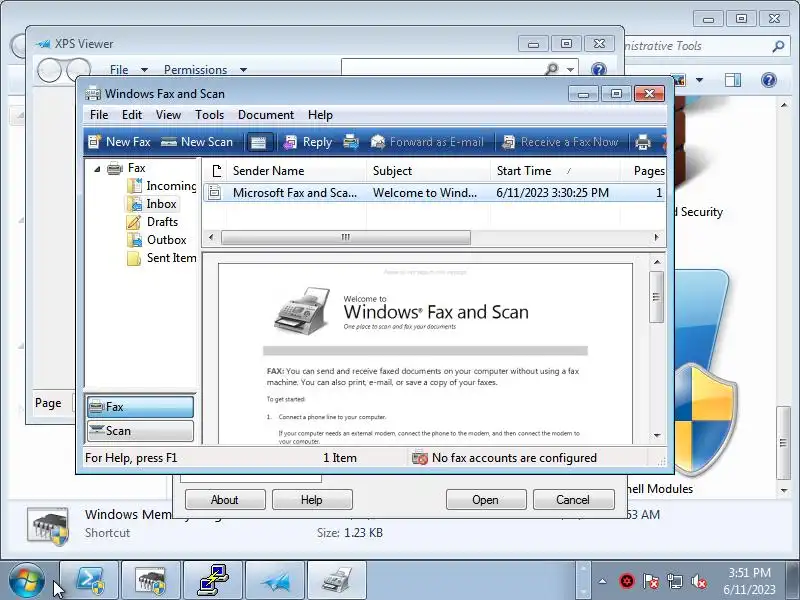Click Forward as E-mail in toolbar
800x600 pixels.
pyautogui.click(x=427, y=142)
